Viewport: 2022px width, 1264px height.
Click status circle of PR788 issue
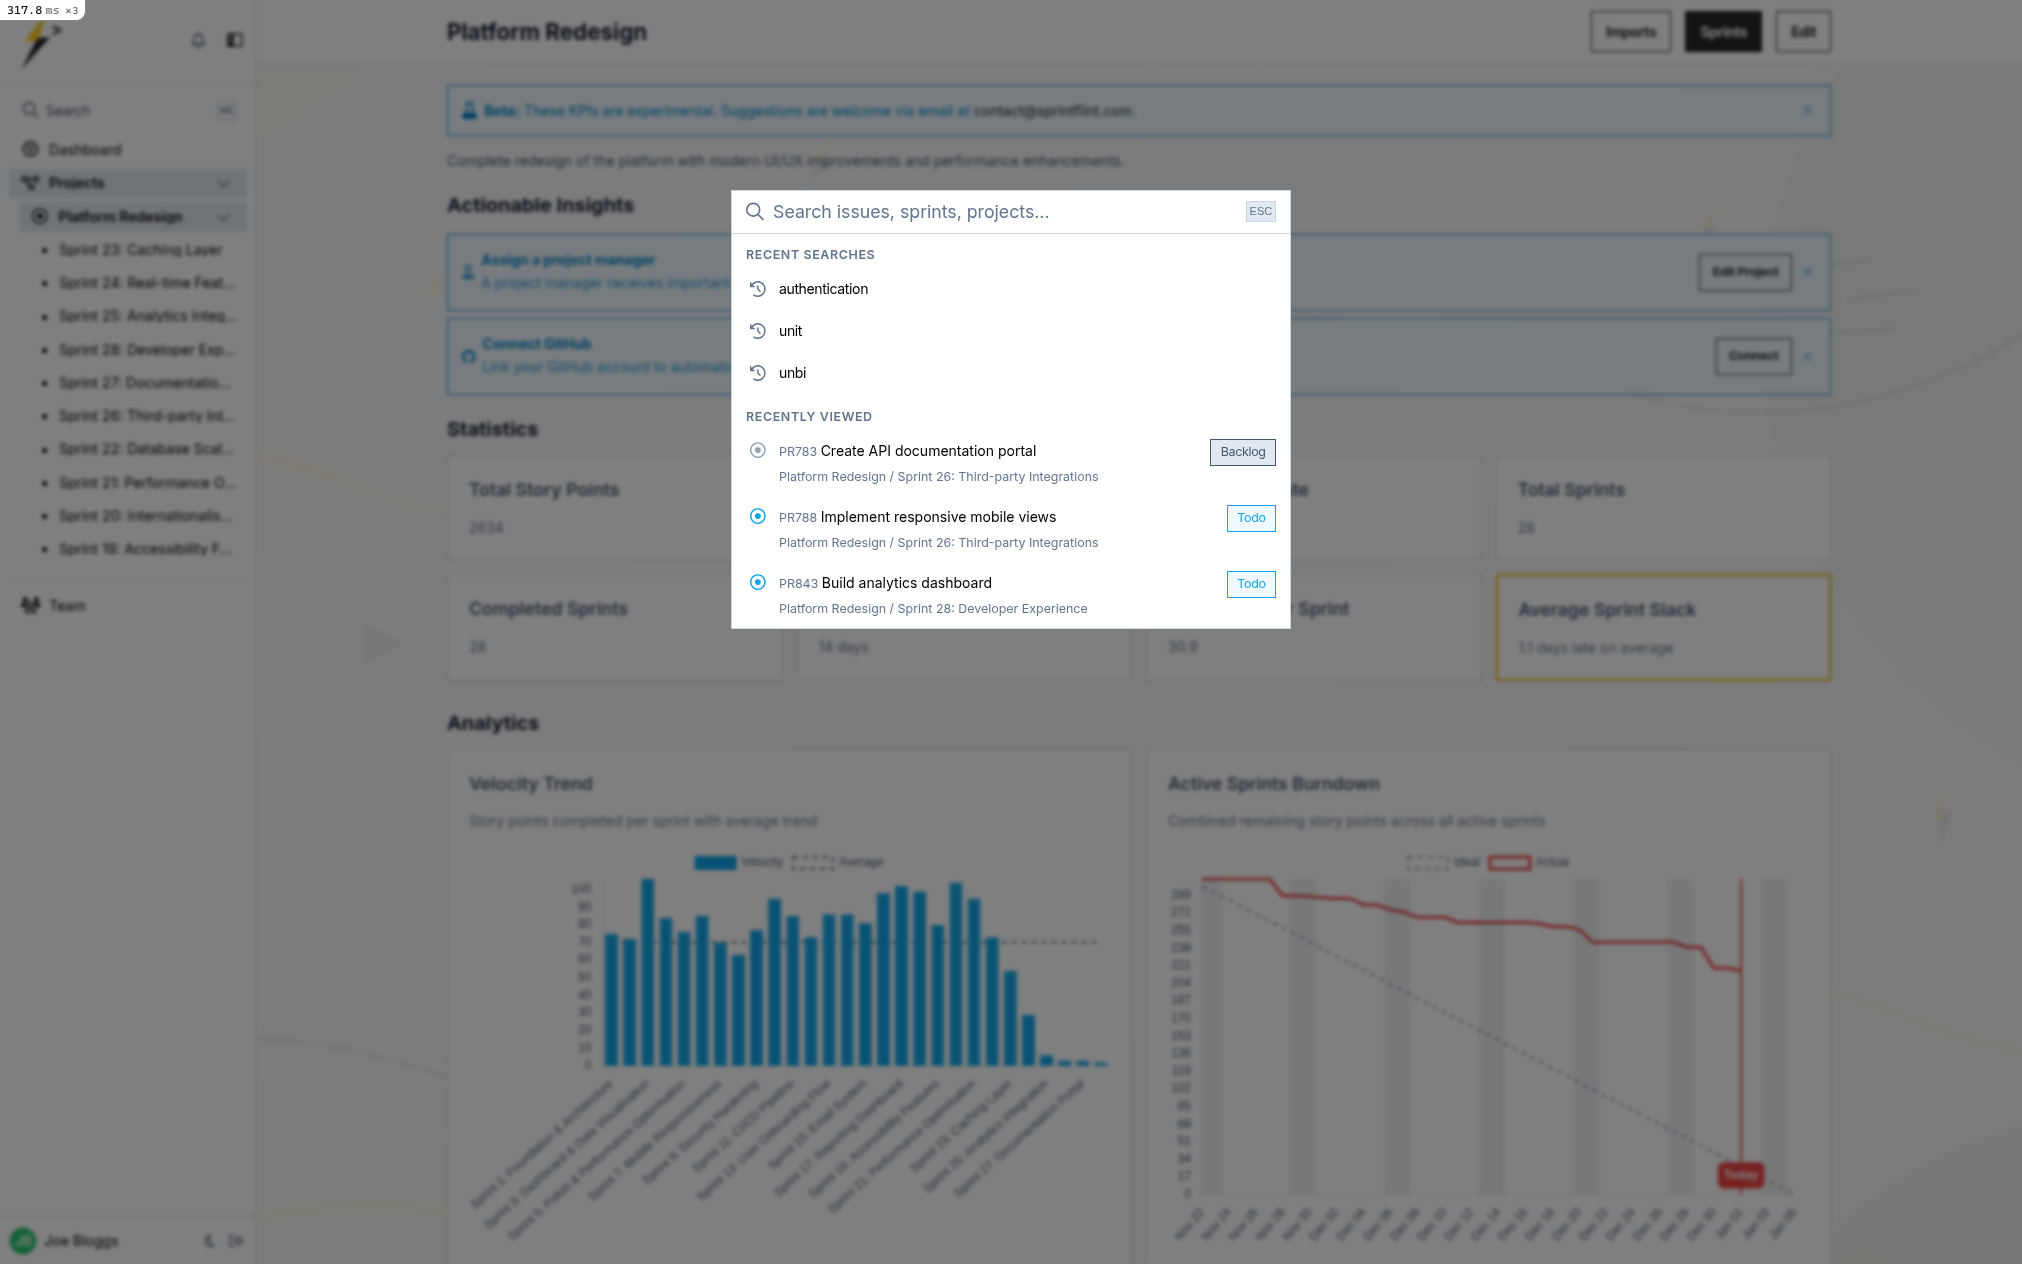click(758, 517)
